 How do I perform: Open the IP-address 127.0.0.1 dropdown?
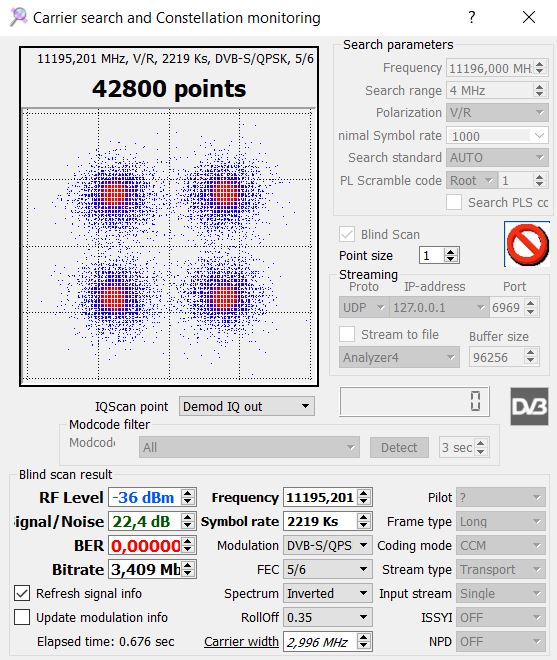[439, 307]
